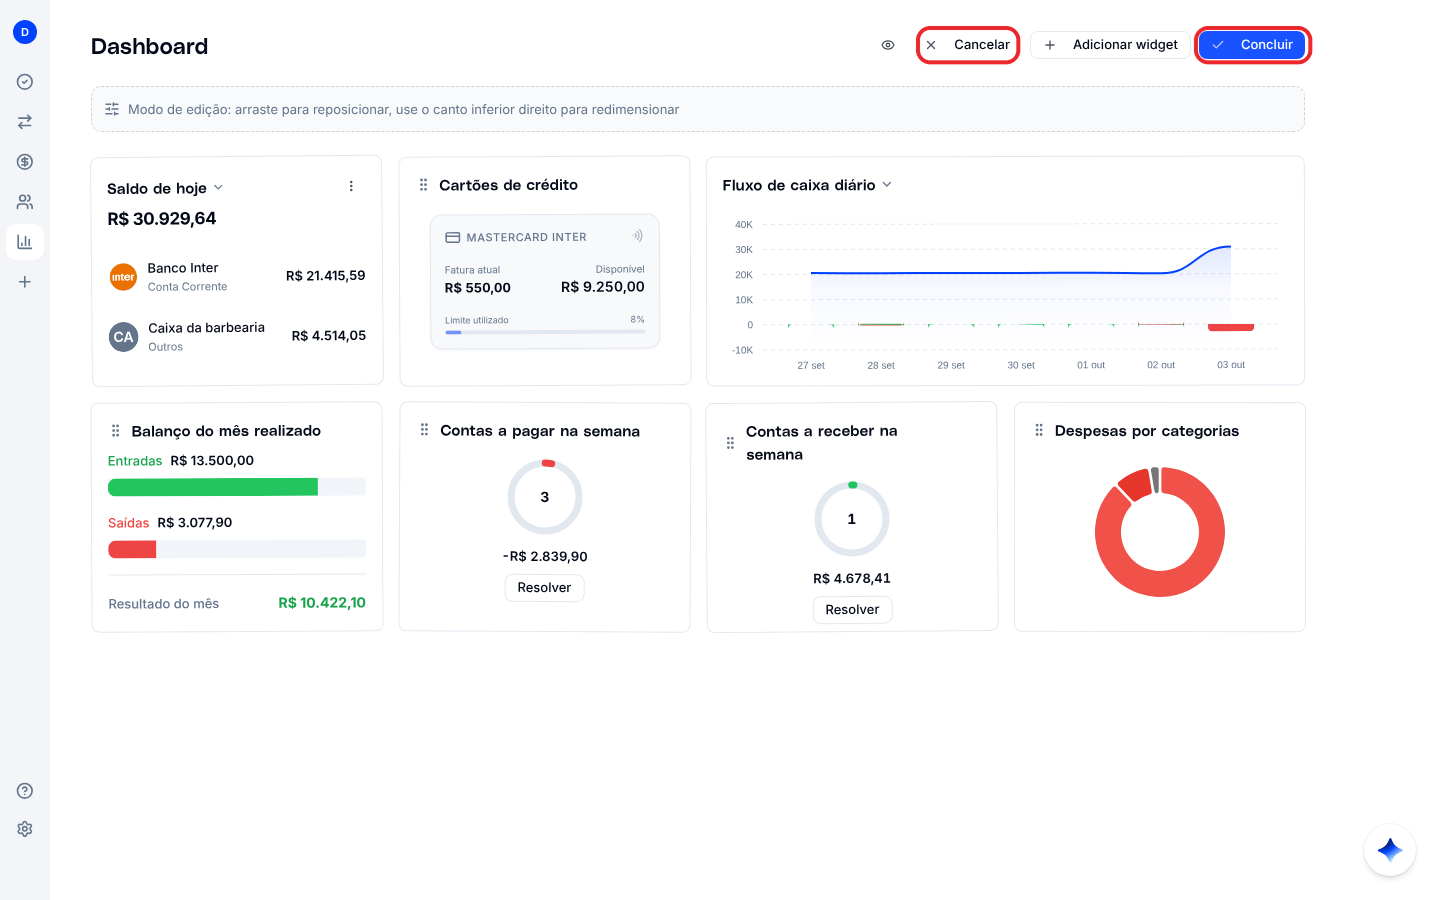Click the total balance R$ 30.929,64
The height and width of the screenshot is (900, 1440).
(x=162, y=219)
